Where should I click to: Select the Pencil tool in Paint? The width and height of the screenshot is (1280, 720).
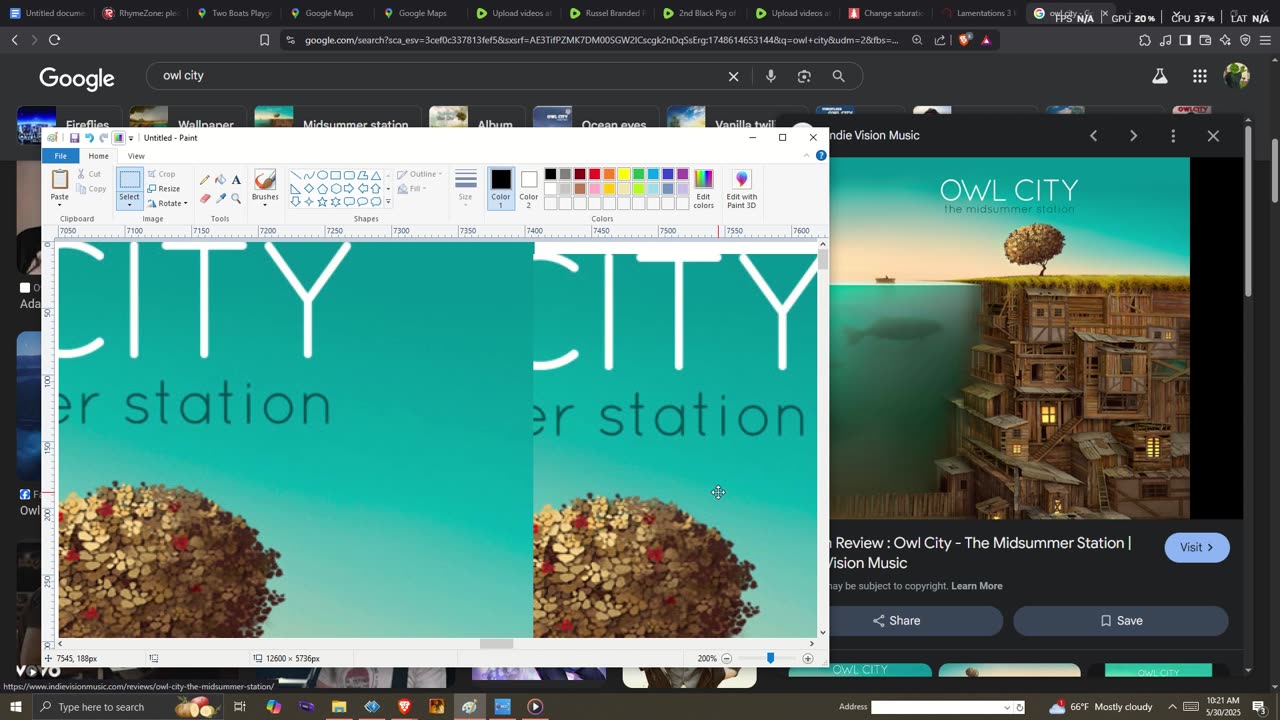(205, 180)
